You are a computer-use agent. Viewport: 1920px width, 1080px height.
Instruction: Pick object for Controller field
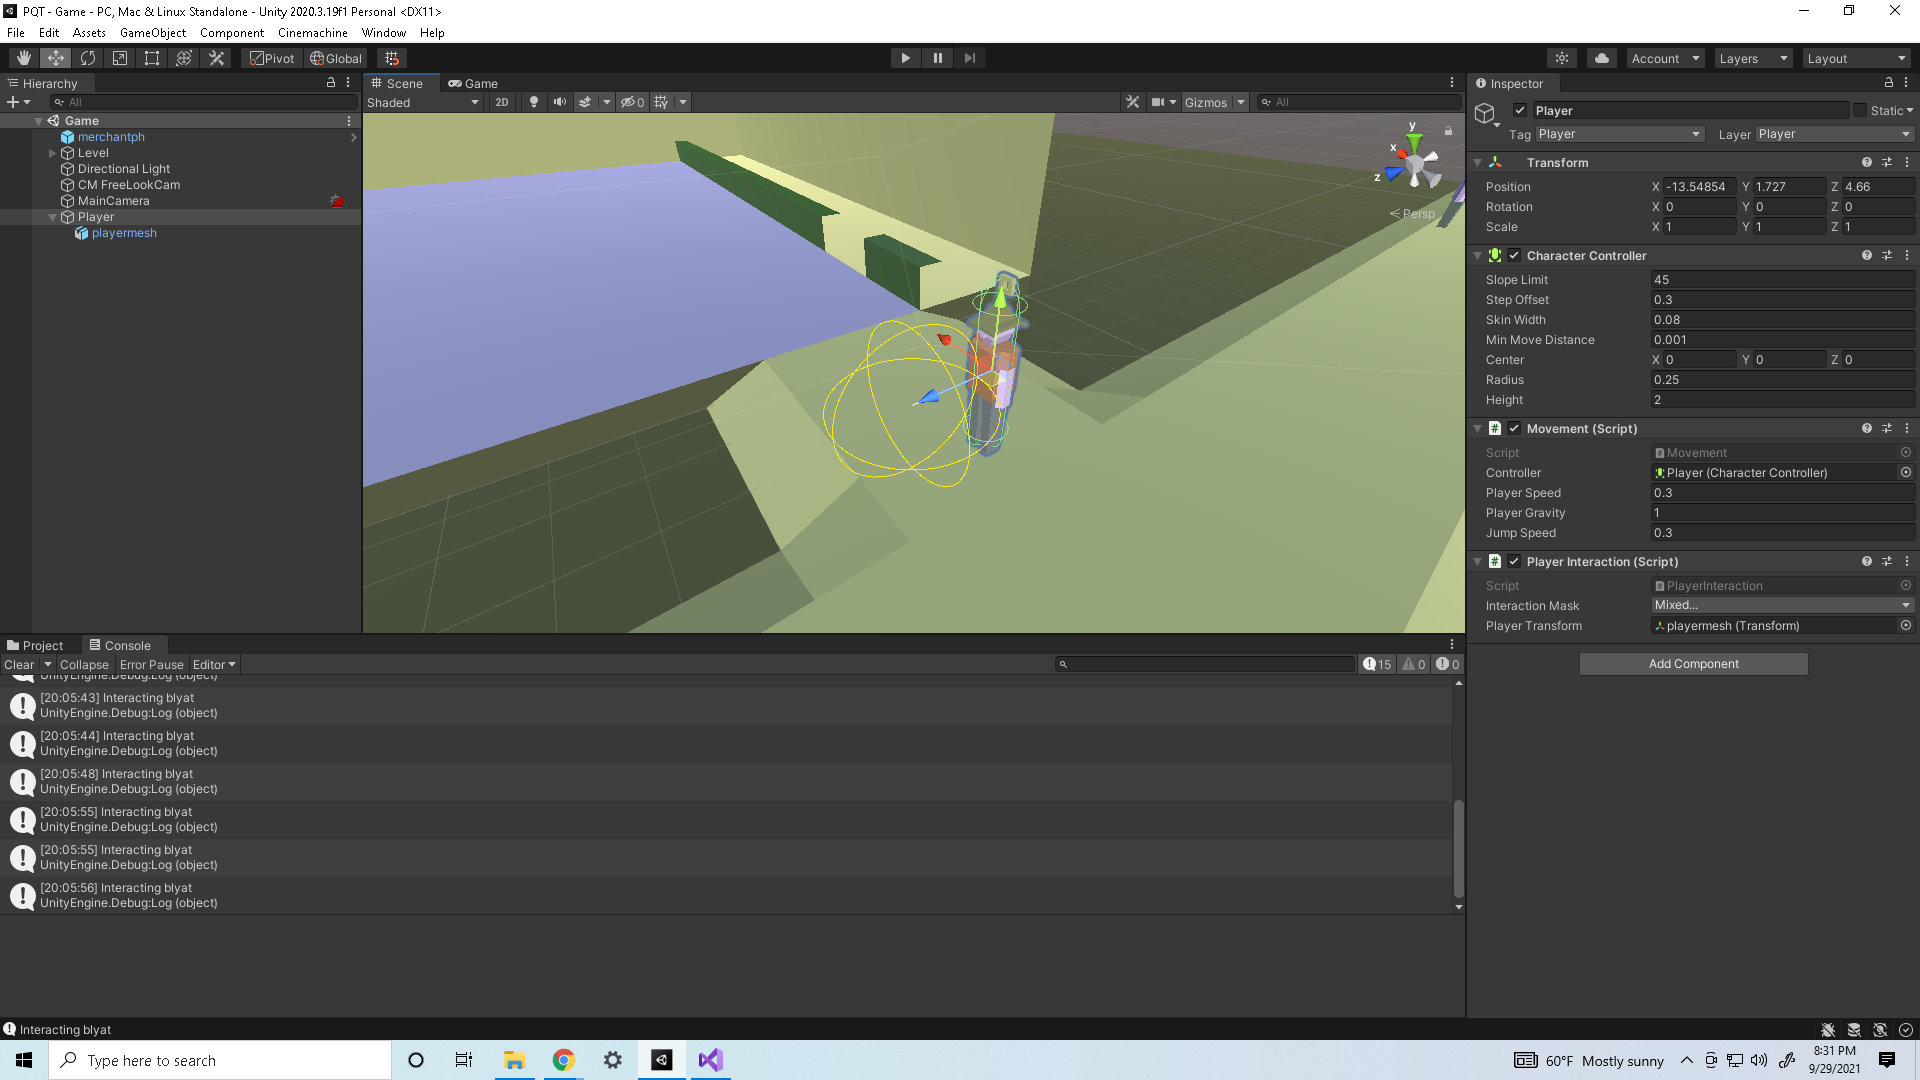[x=1906, y=473]
